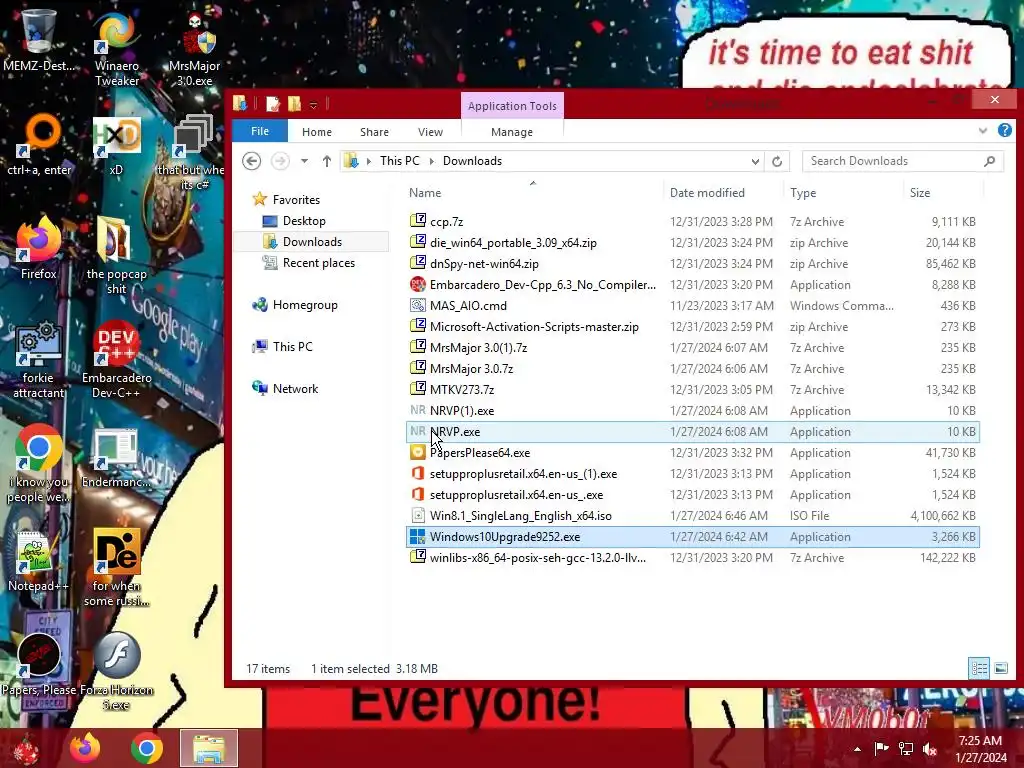This screenshot has height=768, width=1024.
Task: Select the 'ctrl+a, enter' desktop shortcut
Action: point(39,145)
